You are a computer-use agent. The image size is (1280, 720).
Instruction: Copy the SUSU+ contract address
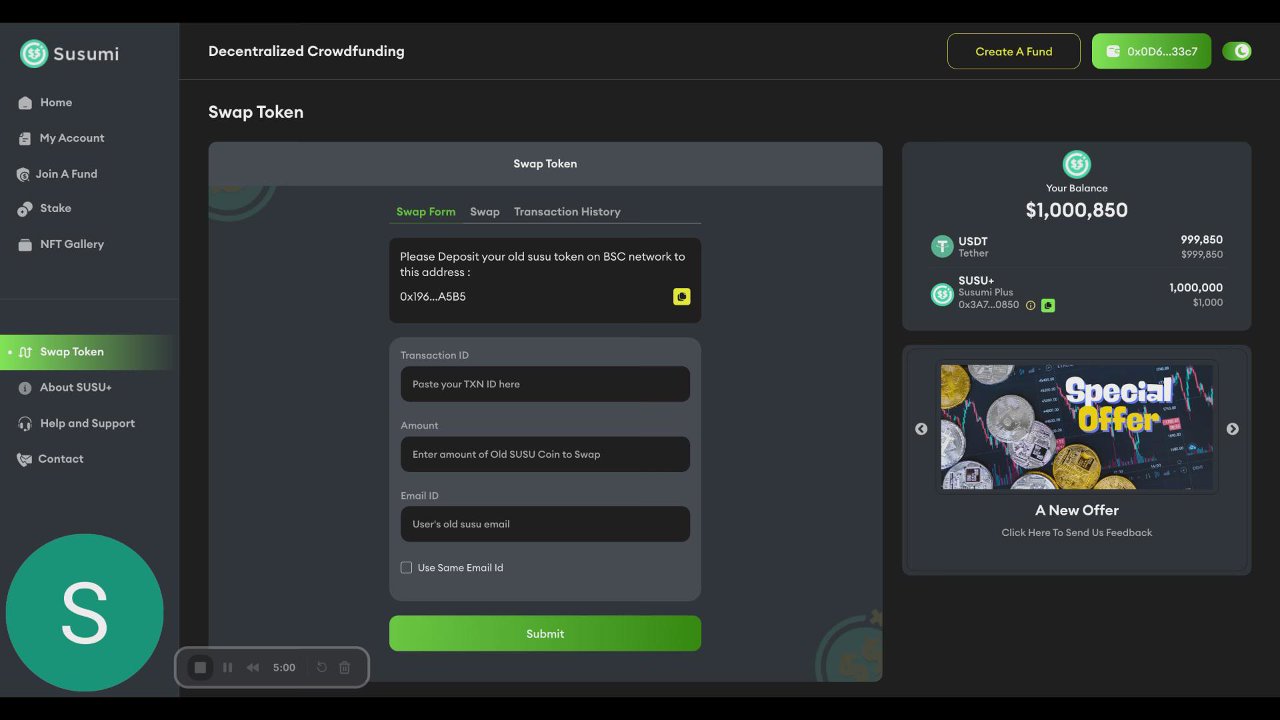point(1048,305)
